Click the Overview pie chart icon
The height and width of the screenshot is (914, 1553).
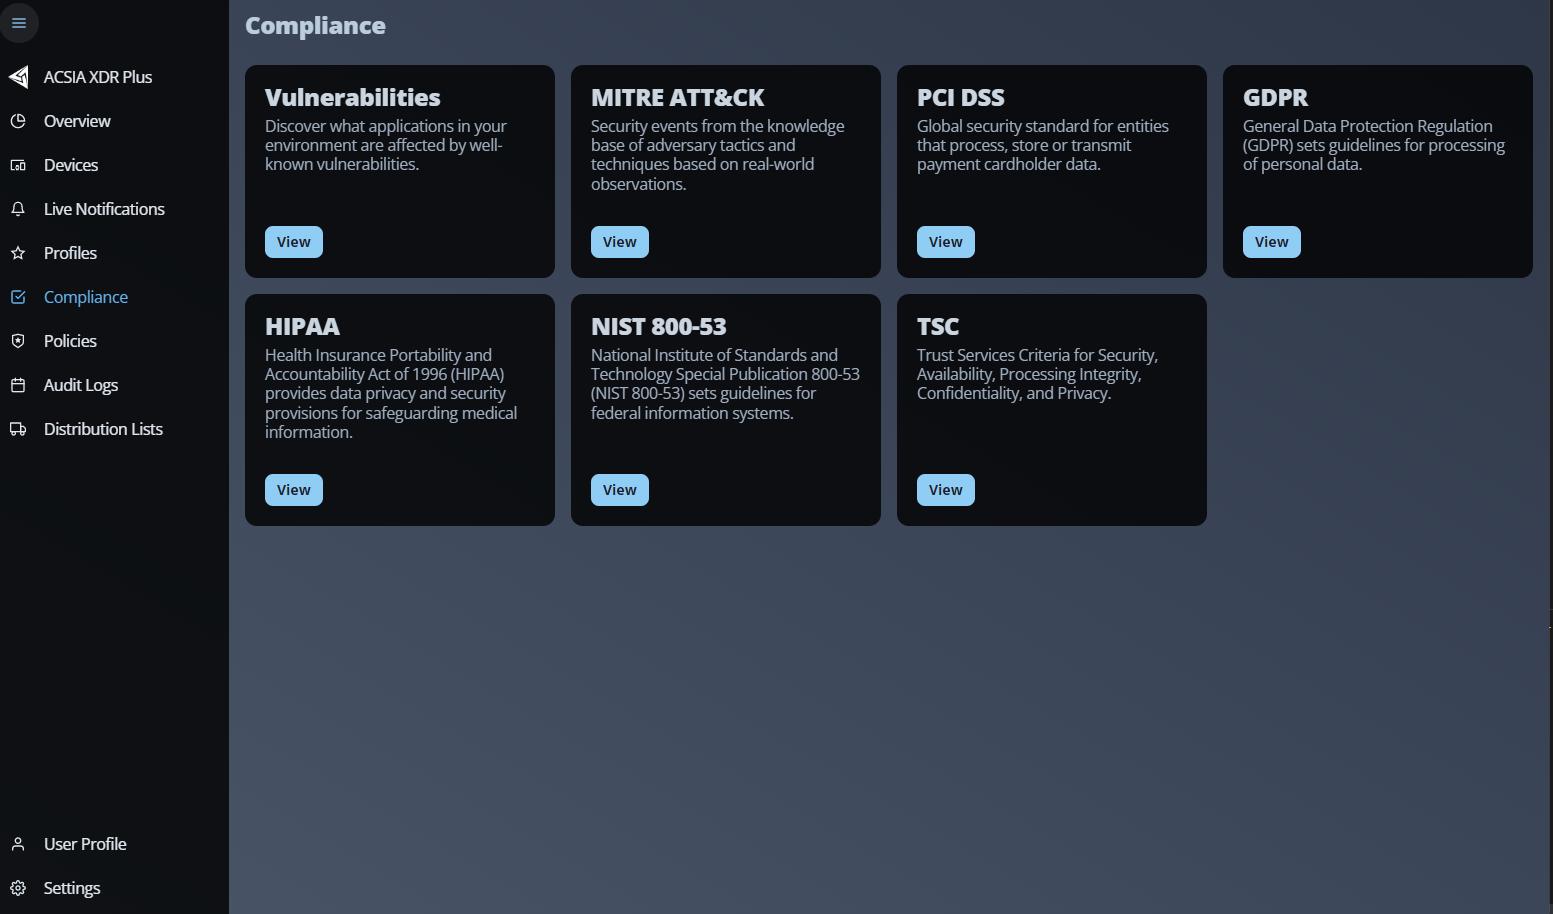[18, 121]
